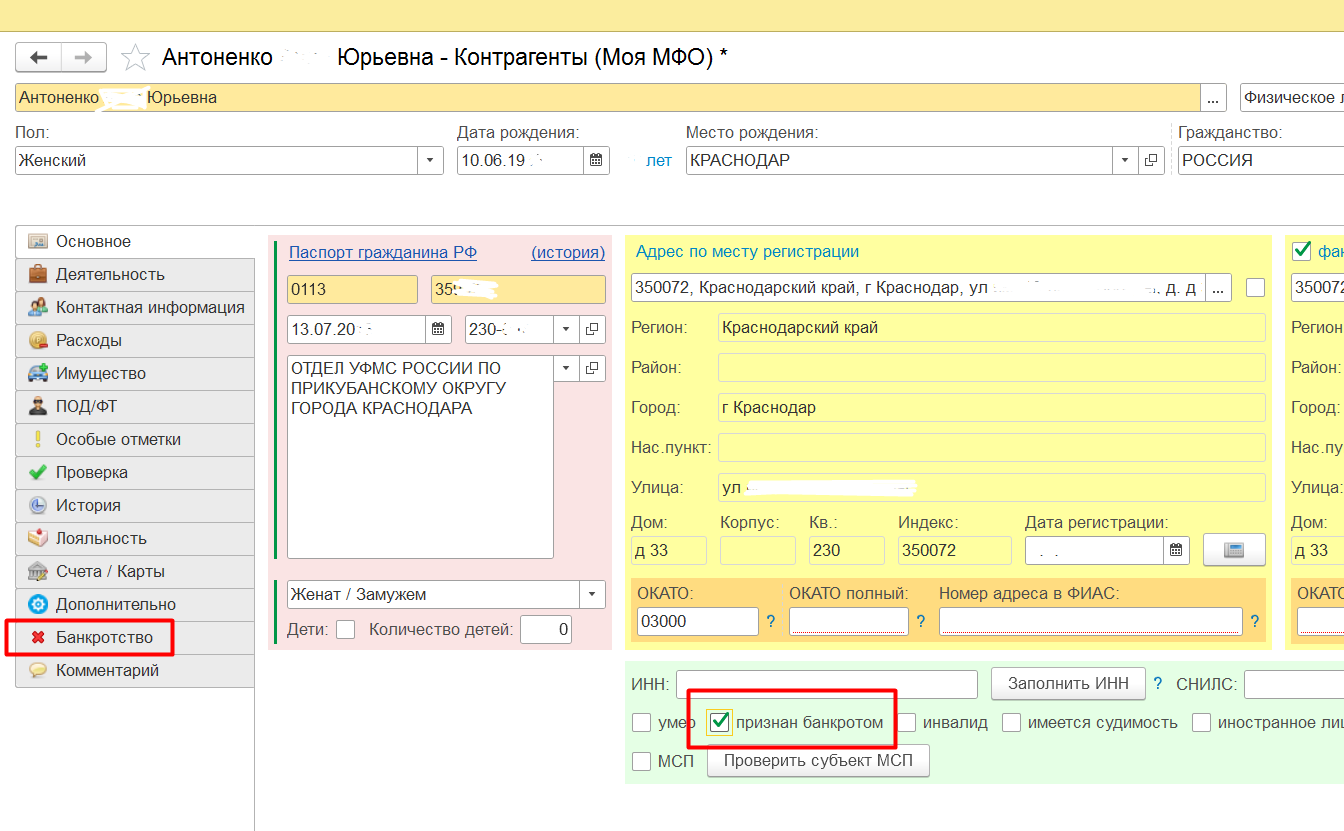Add page to favorites with star icon
Image resolution: width=1344 pixels, height=831 pixels.
click(x=135, y=57)
